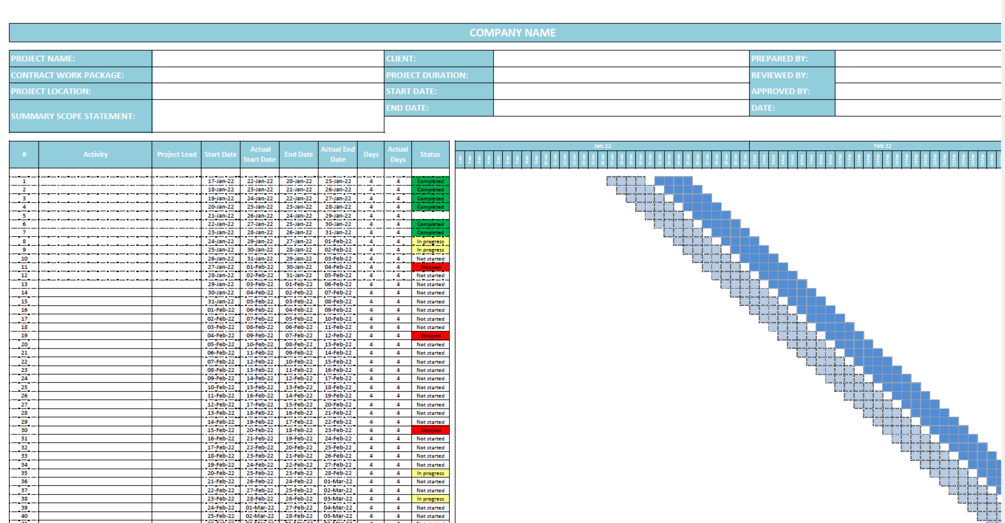Select the Actual End Date column header
The height and width of the screenshot is (523, 1005).
338,154
